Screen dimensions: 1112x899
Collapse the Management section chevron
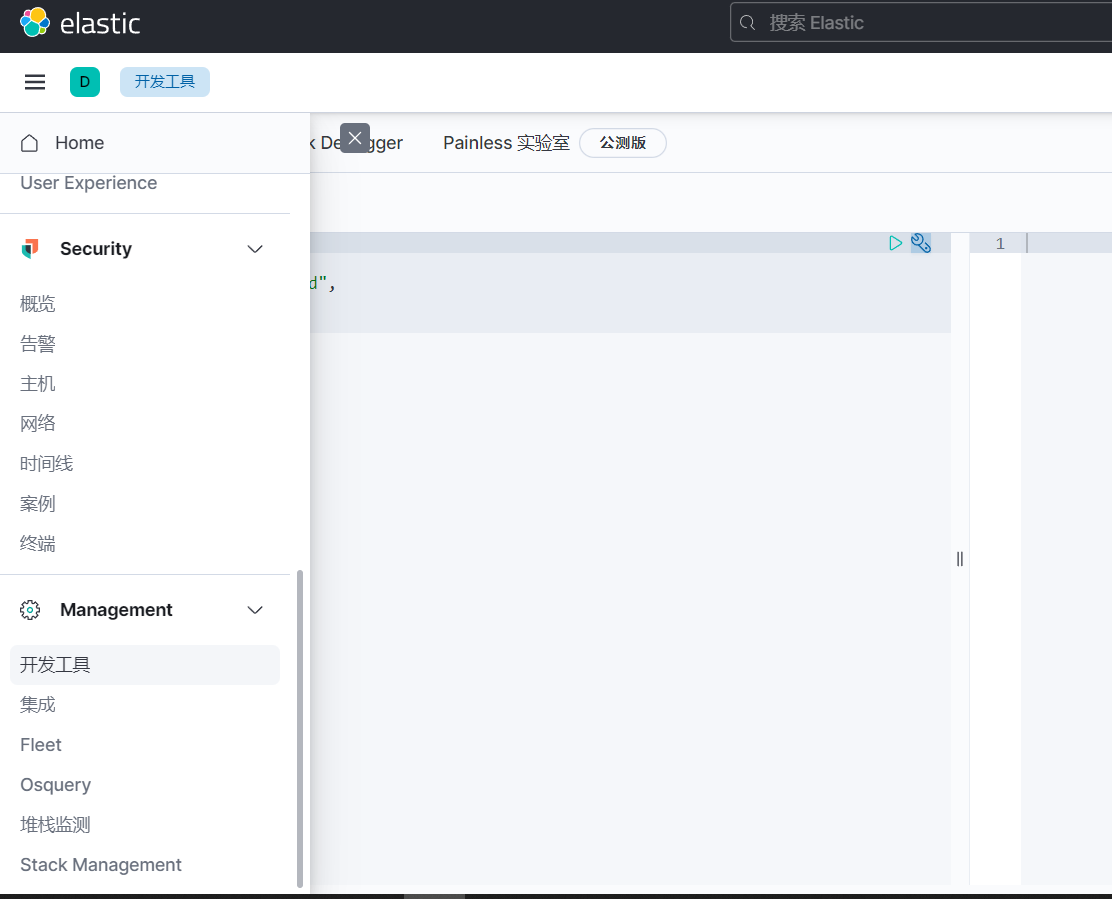[x=255, y=610]
